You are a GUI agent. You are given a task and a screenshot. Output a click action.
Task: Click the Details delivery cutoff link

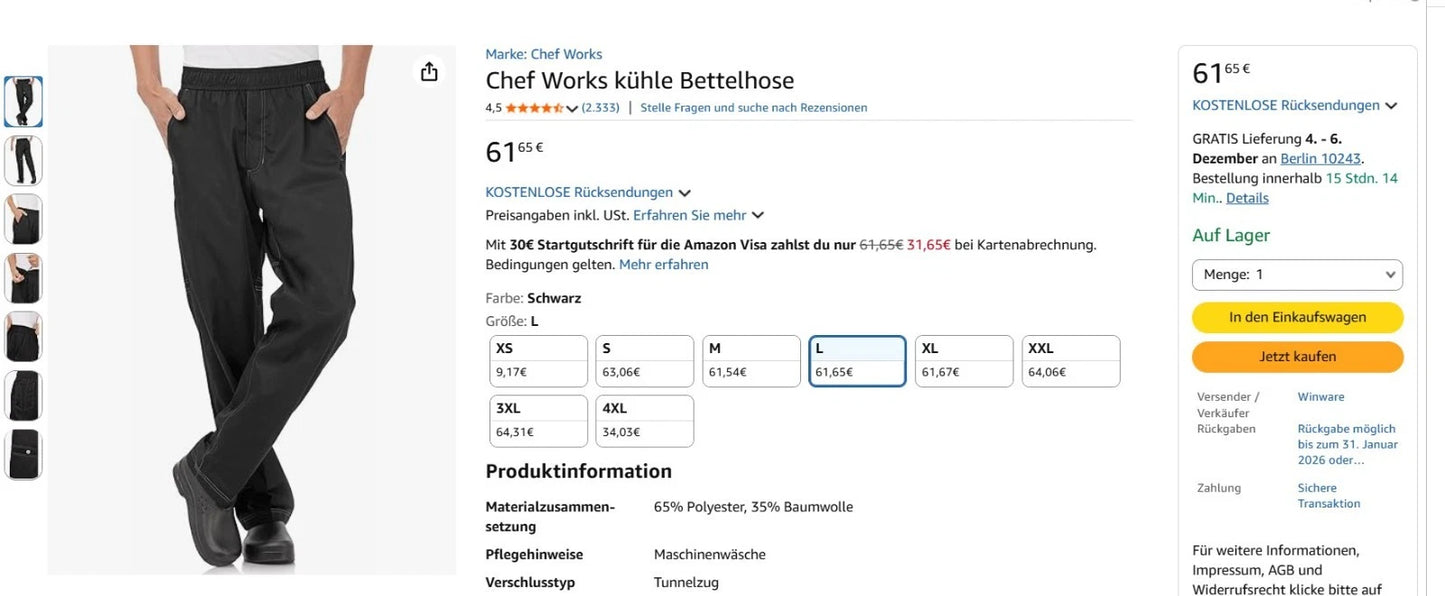click(x=1246, y=197)
